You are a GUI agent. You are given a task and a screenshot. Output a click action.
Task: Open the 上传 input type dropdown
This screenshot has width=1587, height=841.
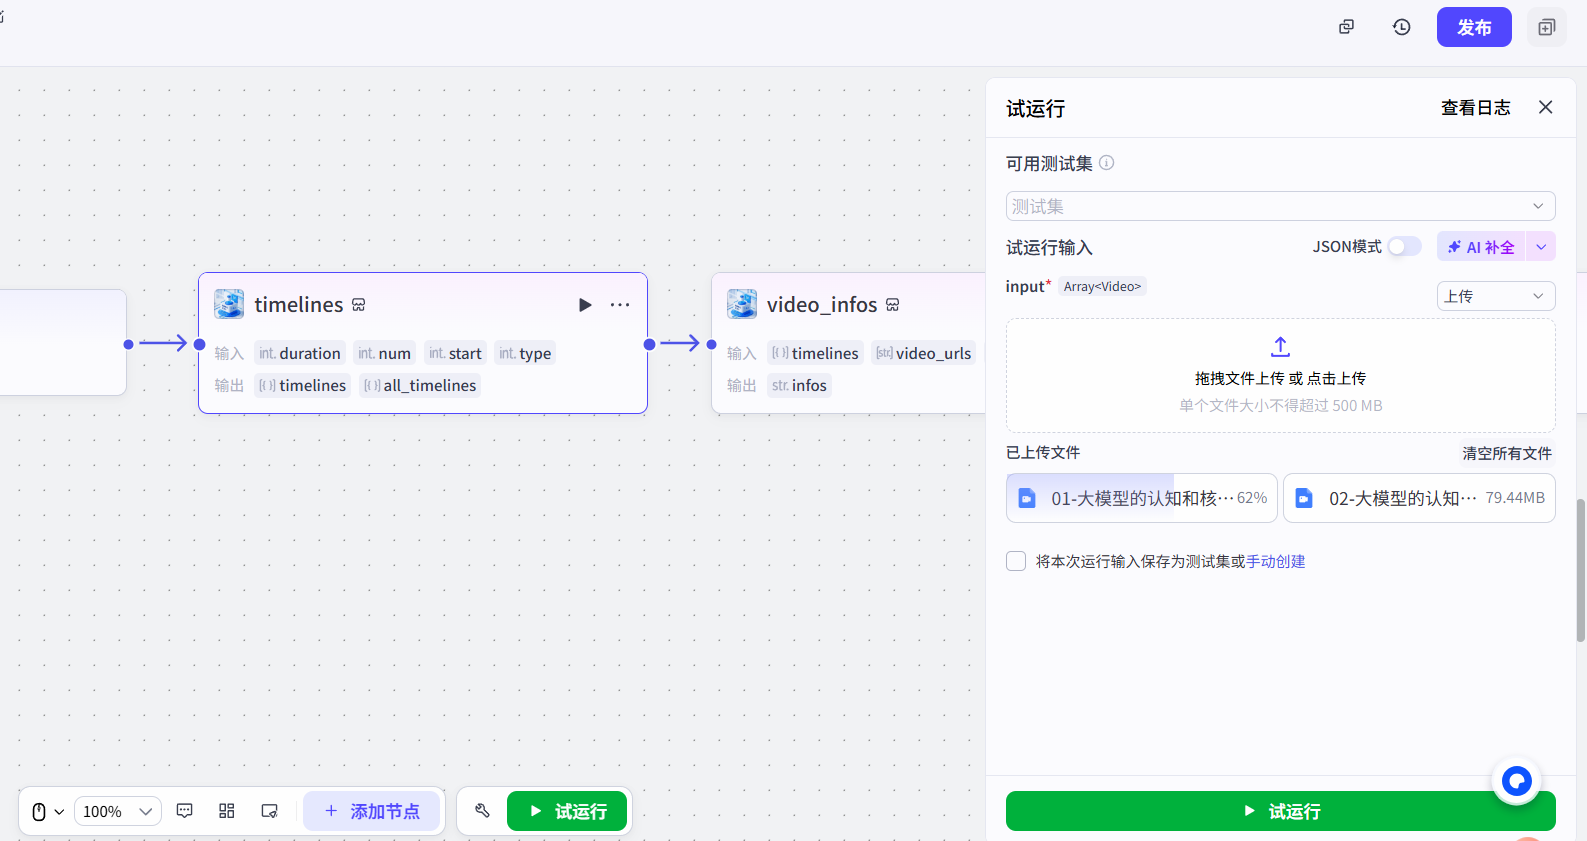pyautogui.click(x=1495, y=296)
